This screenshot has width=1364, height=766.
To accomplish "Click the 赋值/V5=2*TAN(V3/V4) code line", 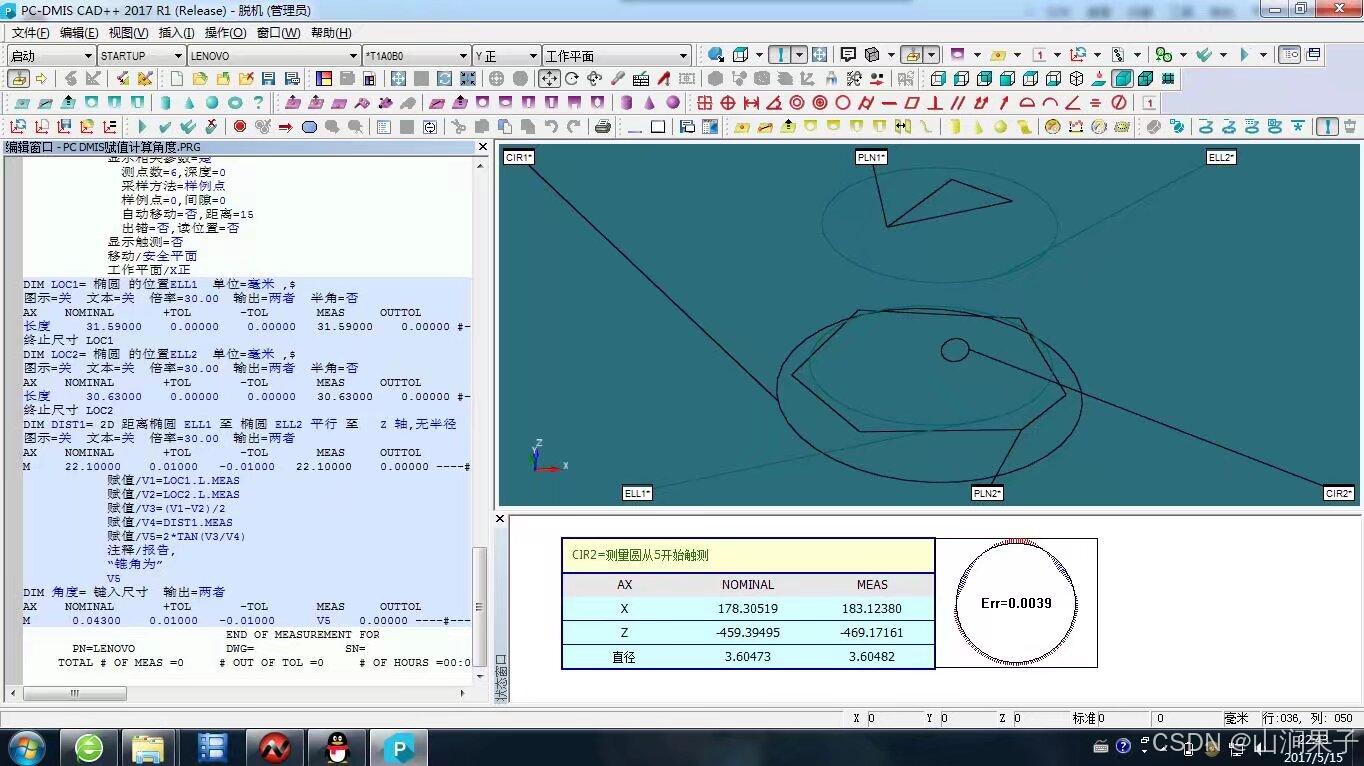I will [176, 536].
